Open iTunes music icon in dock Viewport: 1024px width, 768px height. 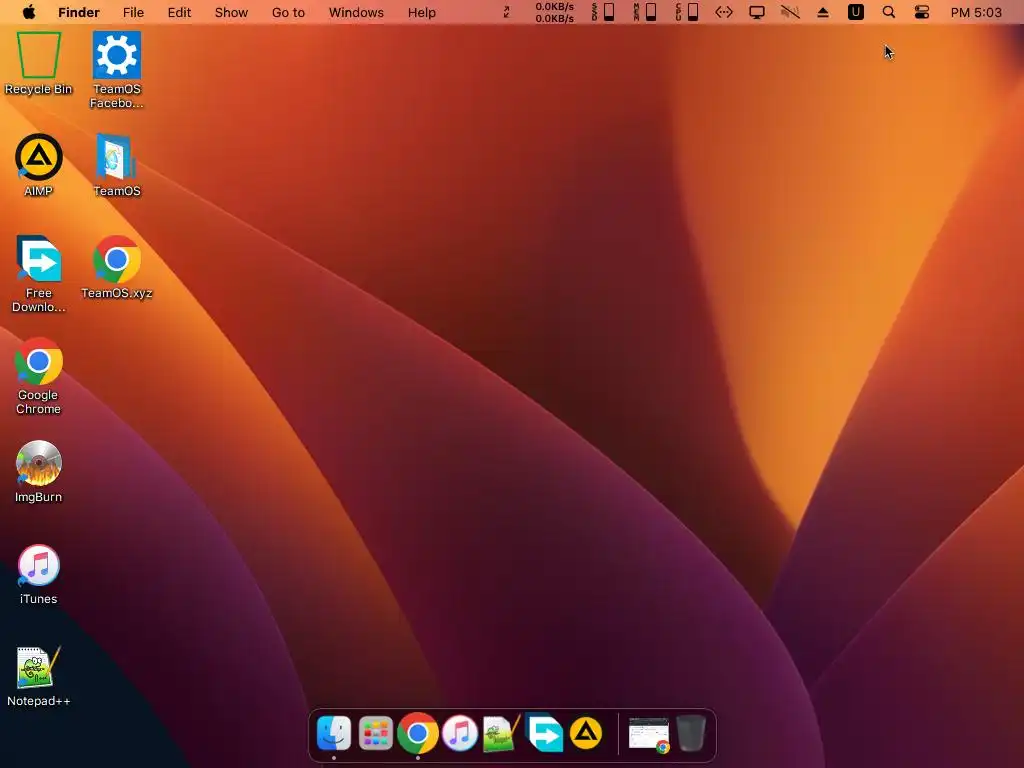pyautogui.click(x=460, y=733)
